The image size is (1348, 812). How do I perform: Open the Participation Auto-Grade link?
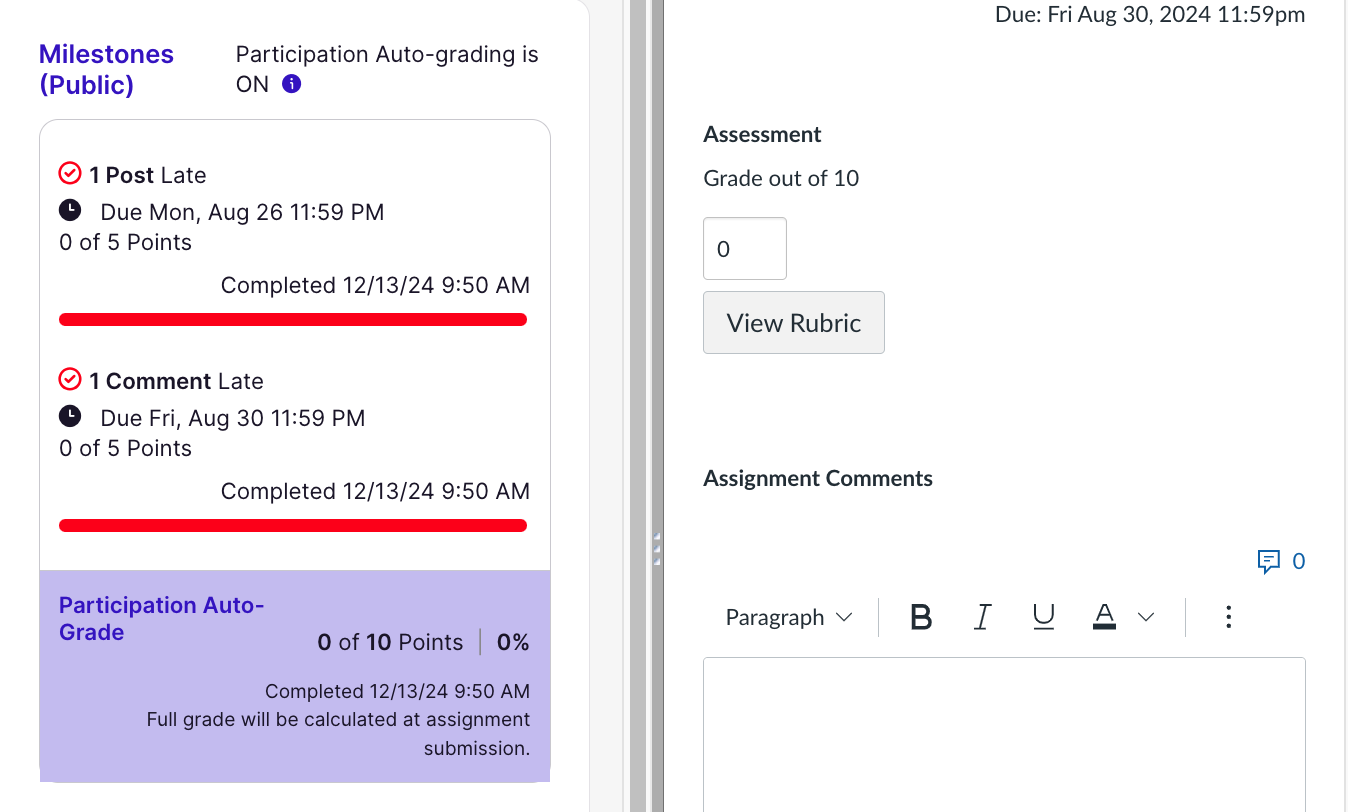tap(160, 618)
